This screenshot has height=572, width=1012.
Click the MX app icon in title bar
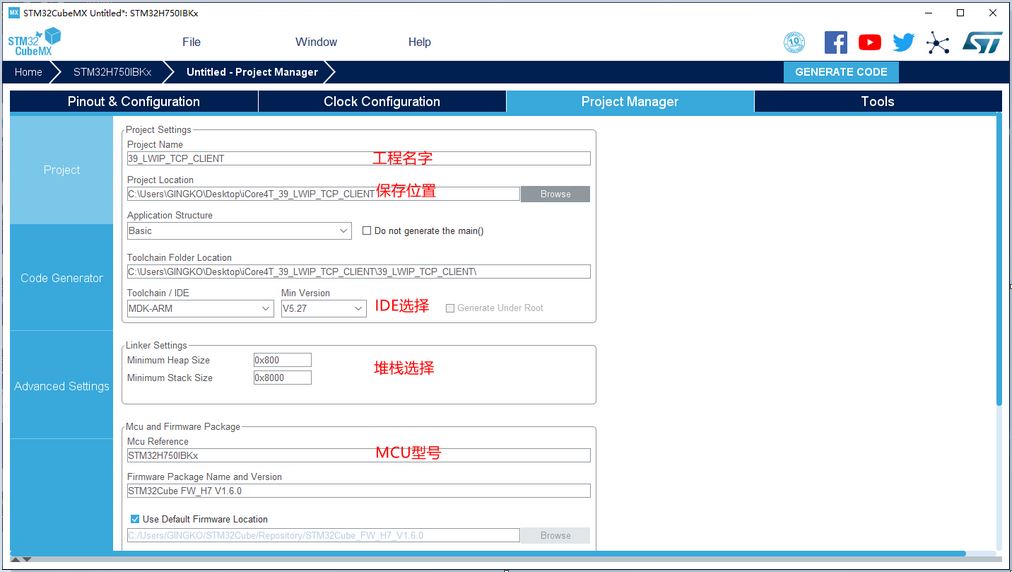point(13,13)
